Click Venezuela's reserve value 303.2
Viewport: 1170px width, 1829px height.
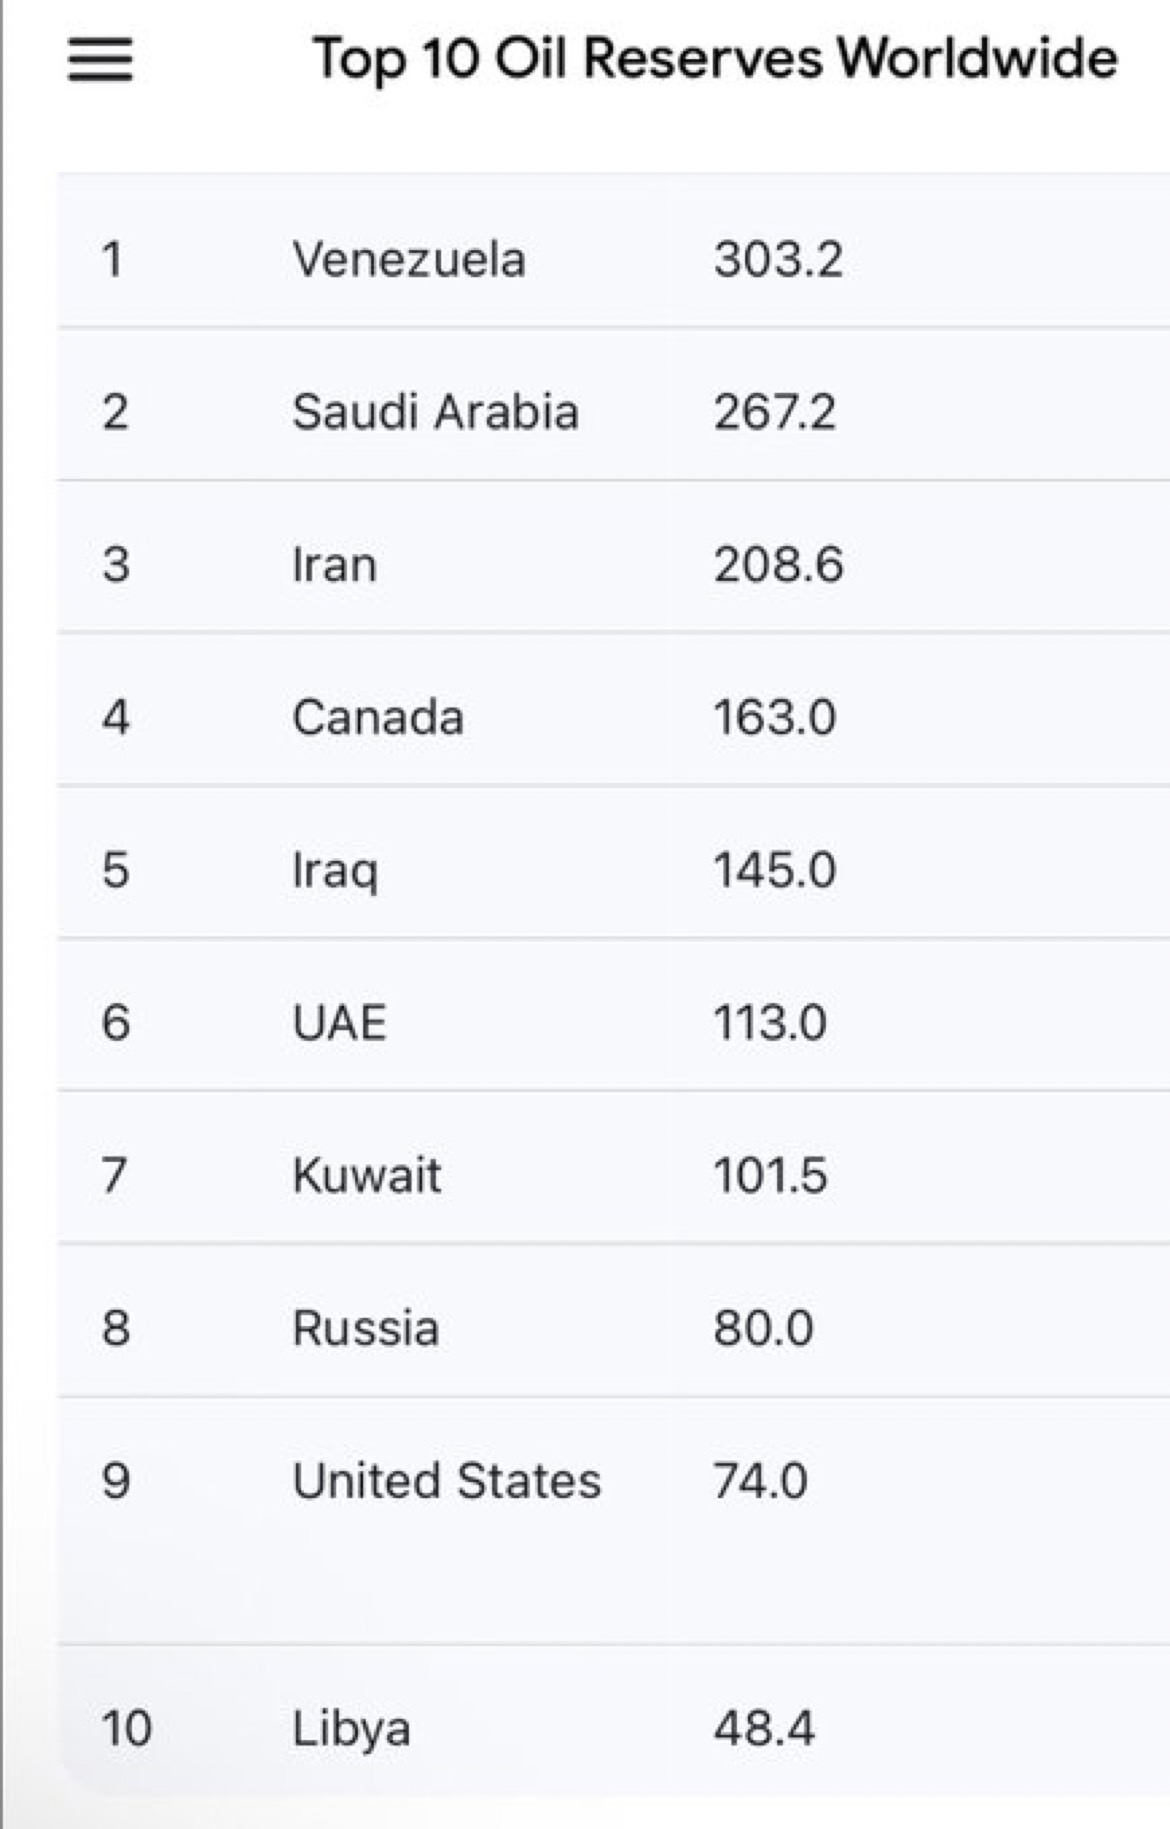(778, 260)
